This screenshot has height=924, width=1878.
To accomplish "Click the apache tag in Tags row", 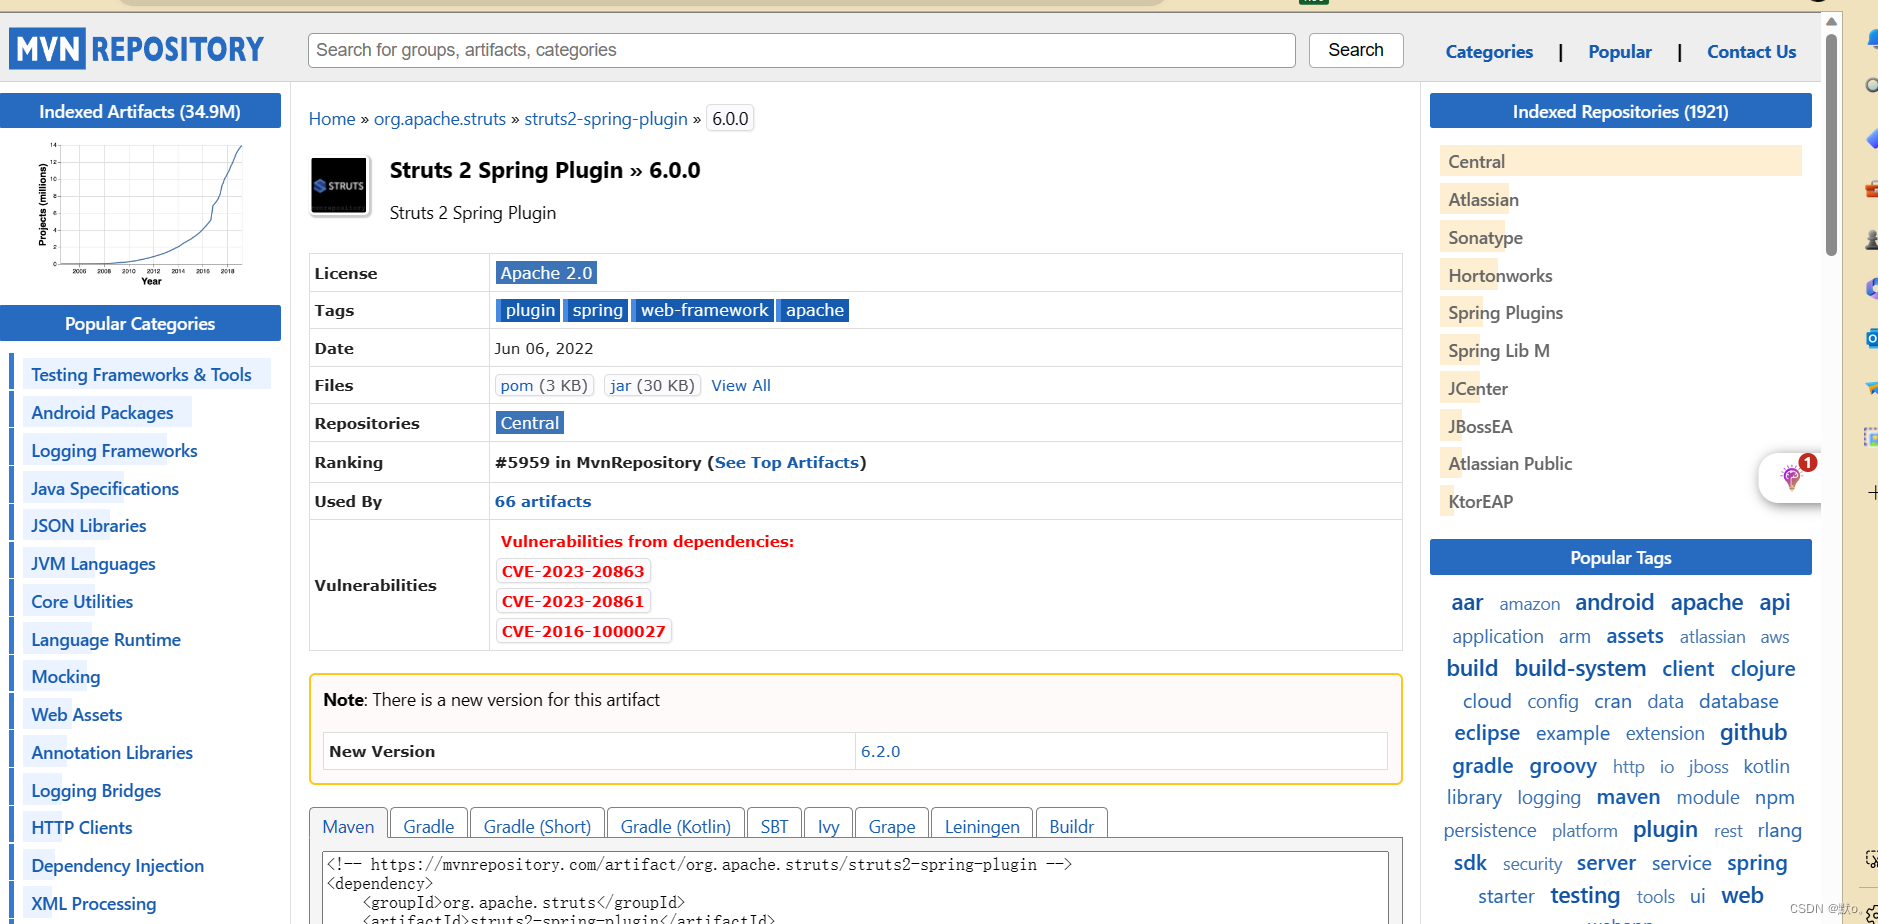I will (814, 310).
